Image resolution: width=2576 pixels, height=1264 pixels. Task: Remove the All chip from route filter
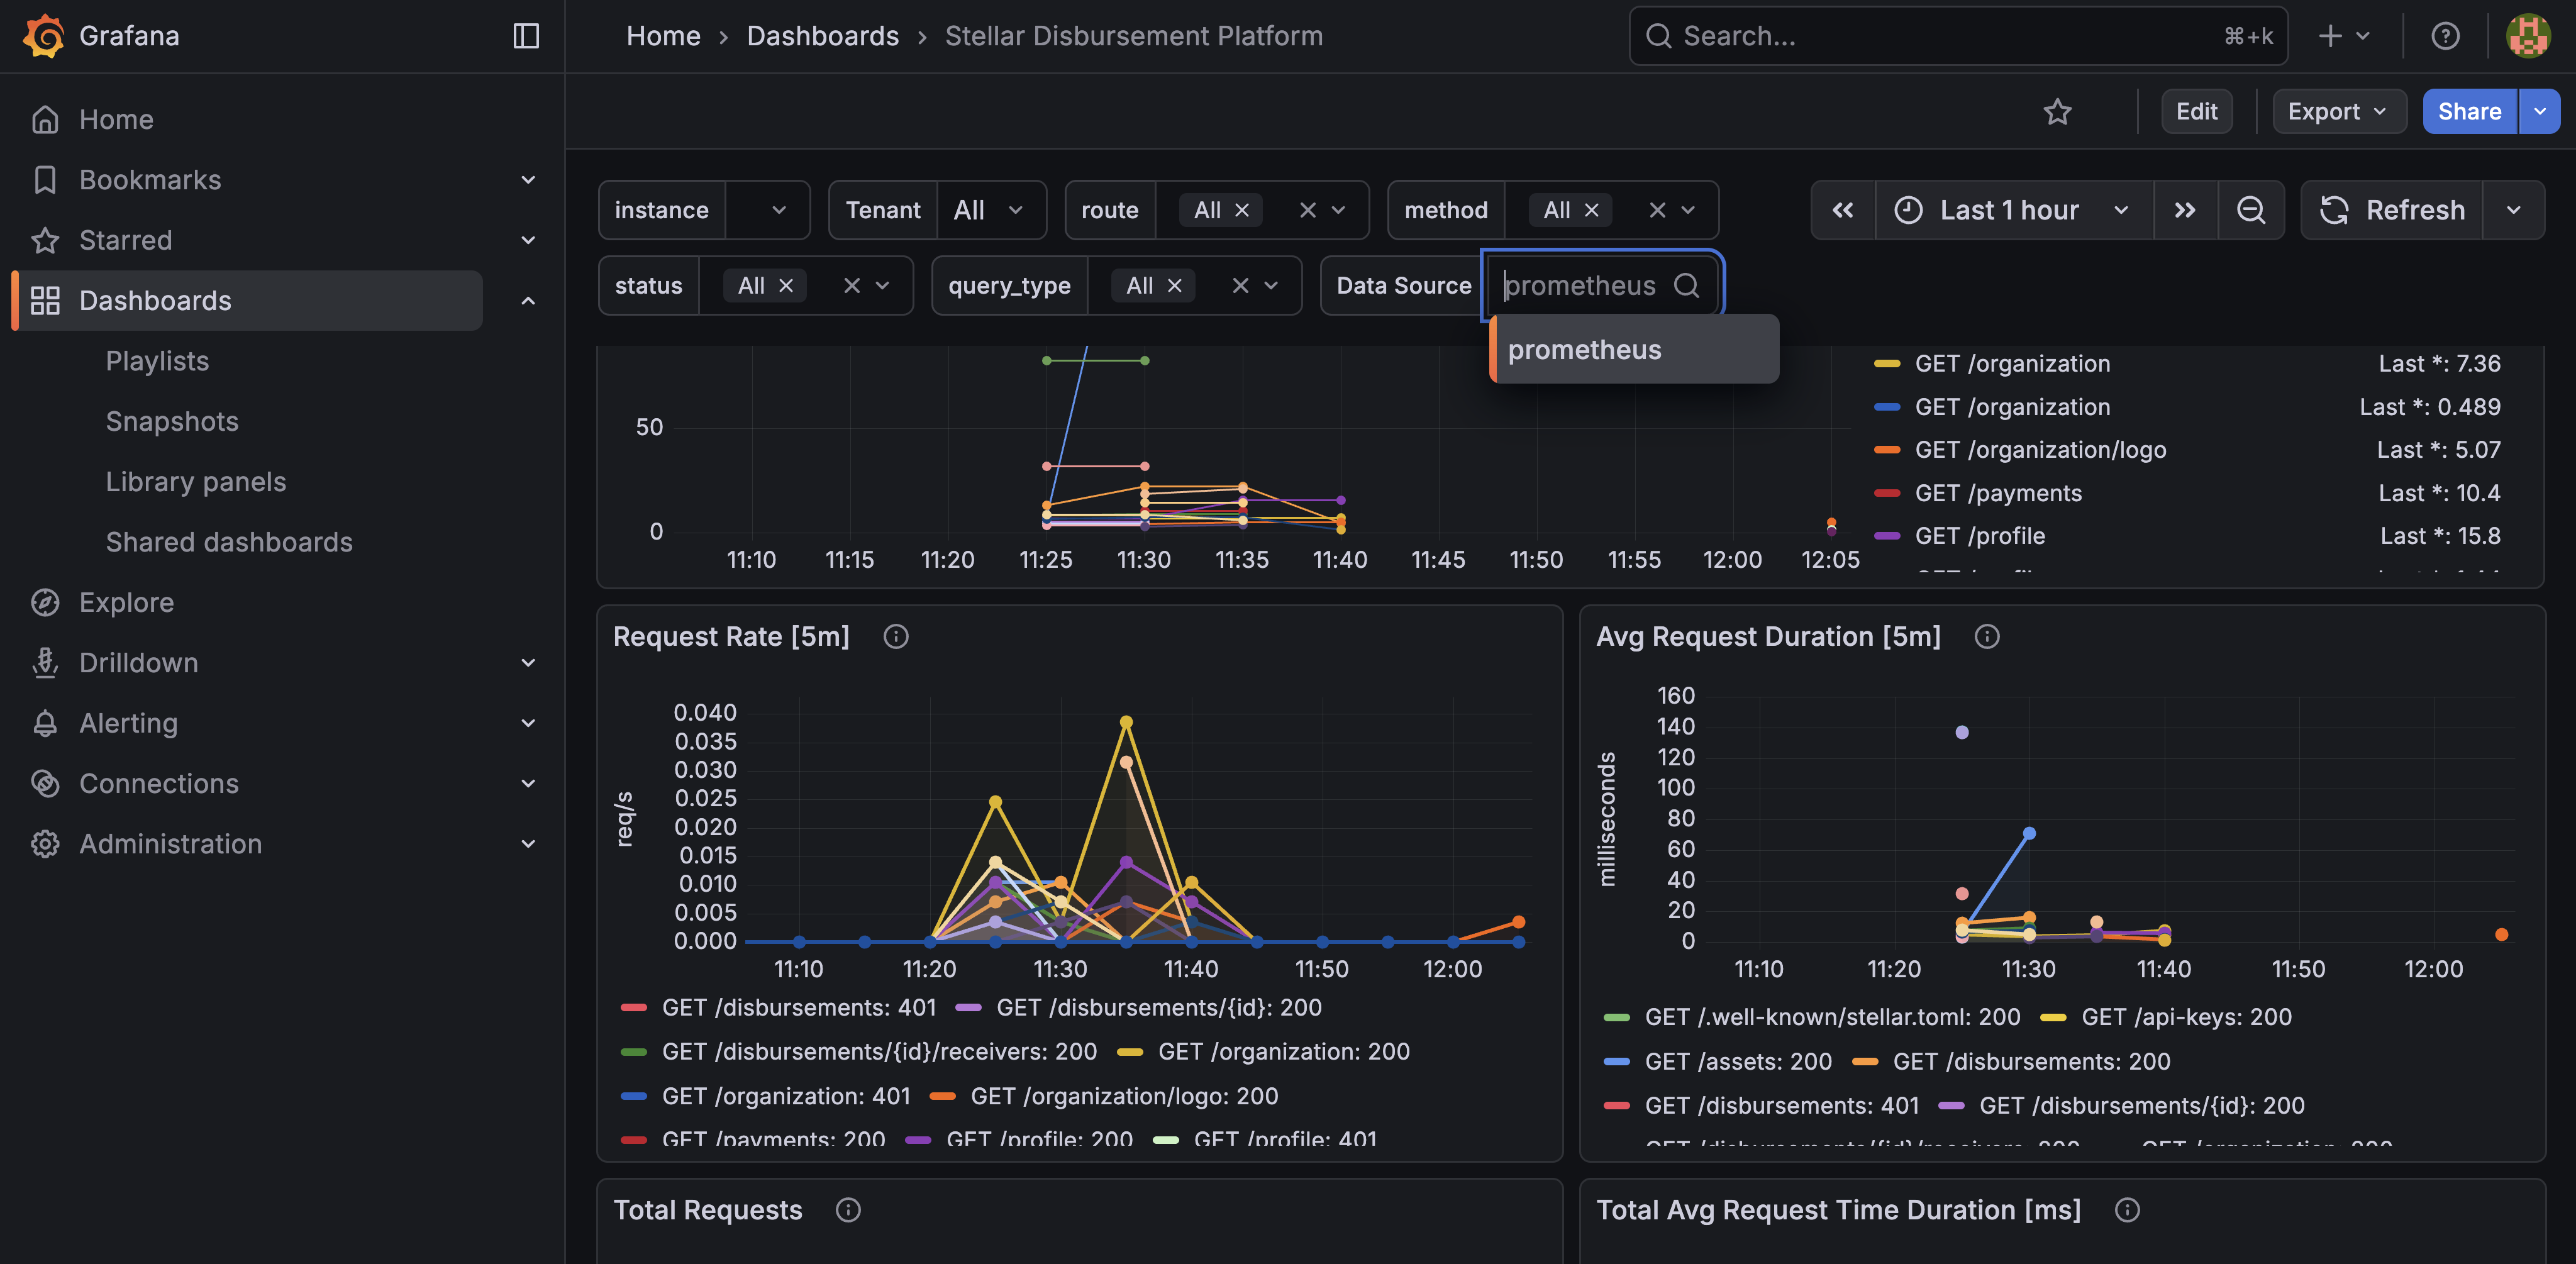pos(1242,210)
